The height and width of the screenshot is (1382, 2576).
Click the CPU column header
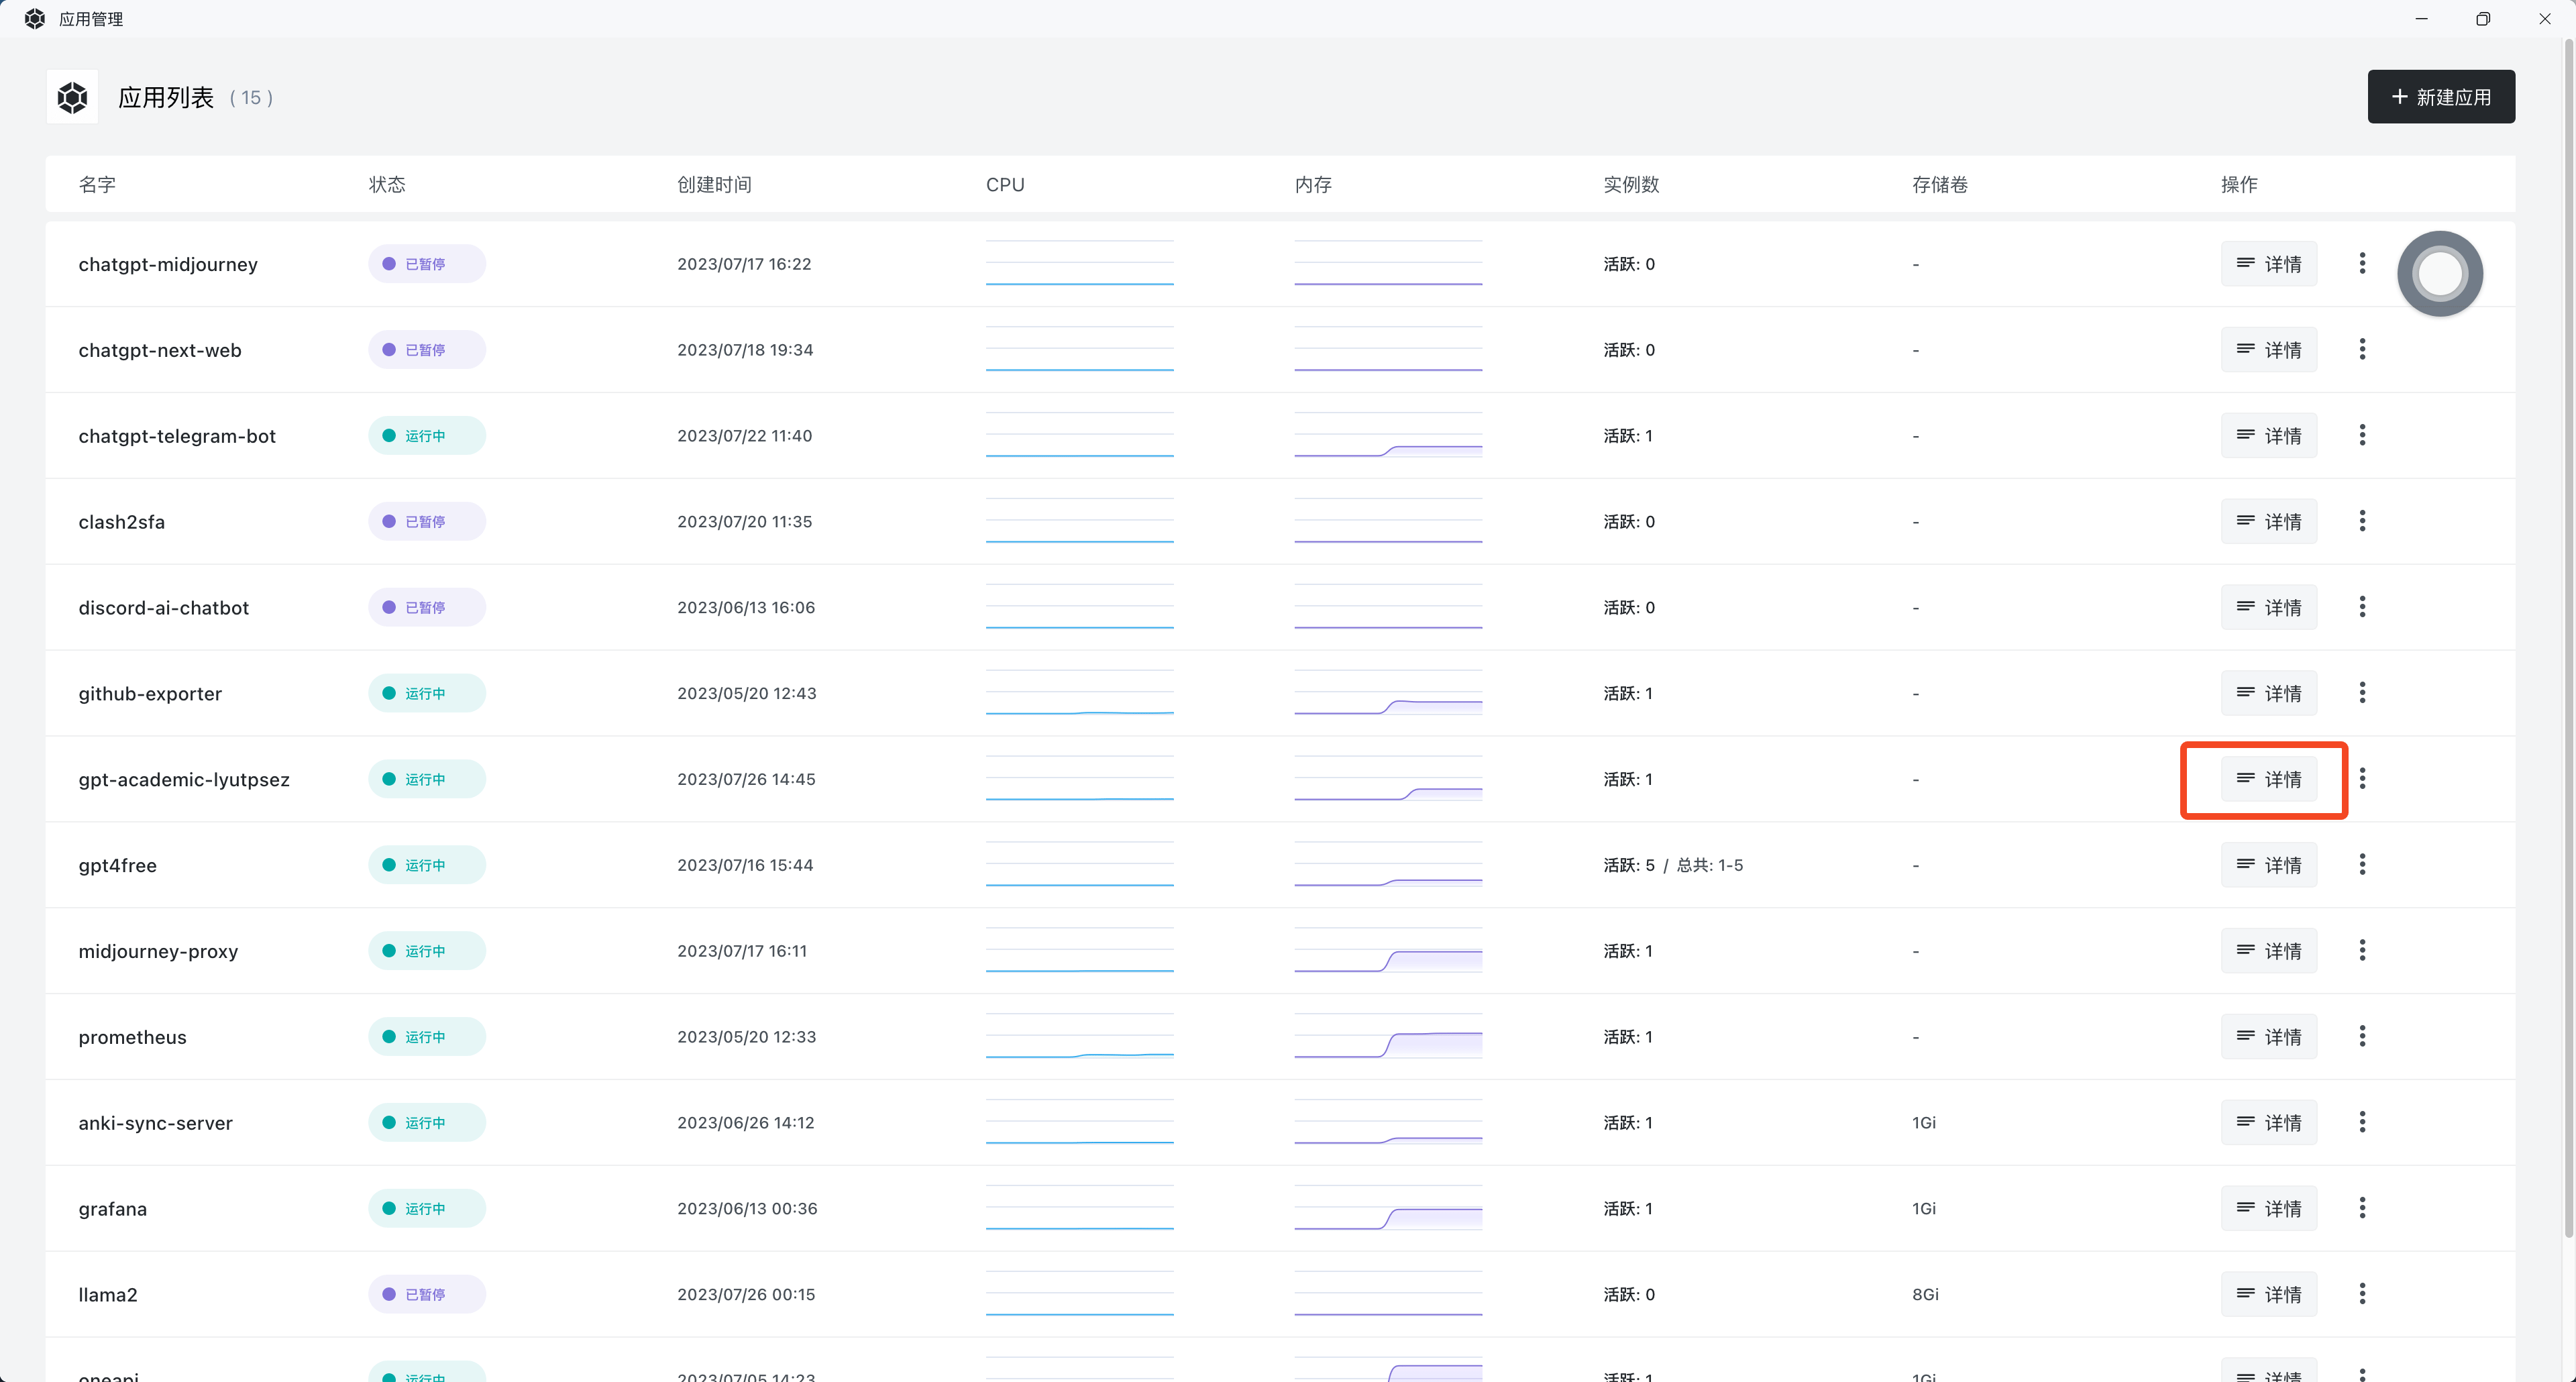click(x=1005, y=184)
